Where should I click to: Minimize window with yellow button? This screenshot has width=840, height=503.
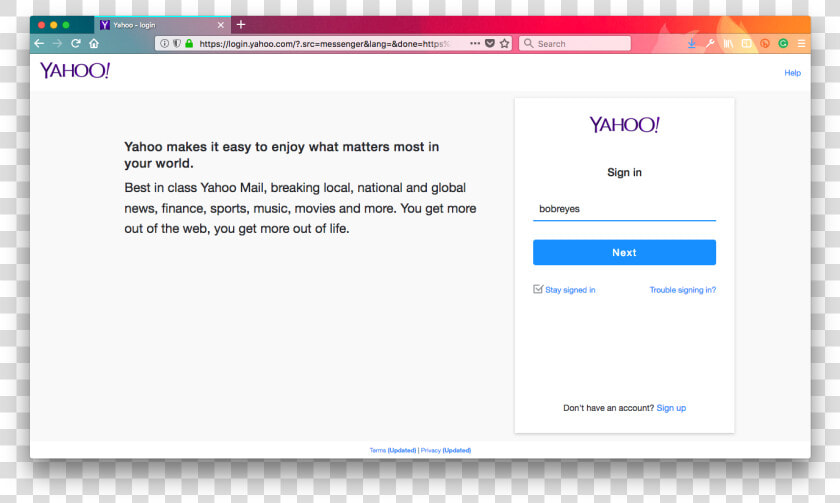[x=54, y=25]
